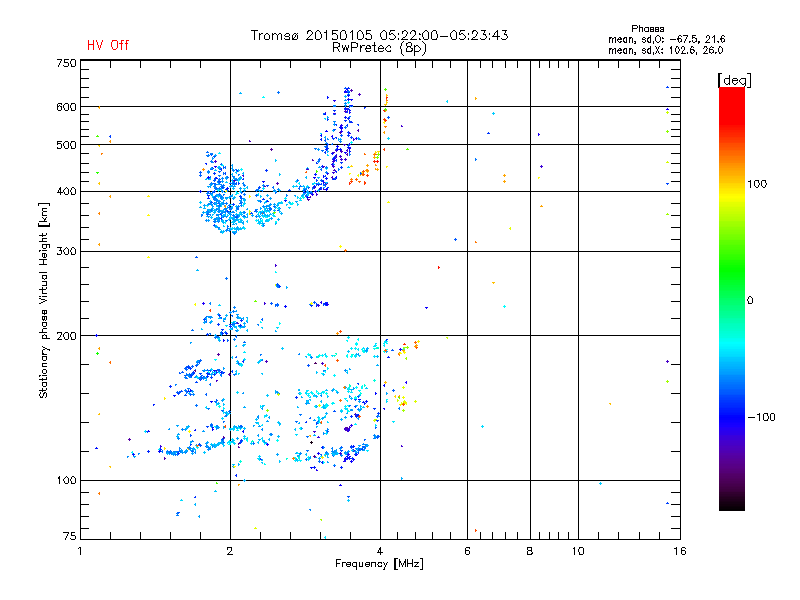The width and height of the screenshot is (800, 600).
Task: Click the '16' frequency axis tick label
Action: pos(680,551)
